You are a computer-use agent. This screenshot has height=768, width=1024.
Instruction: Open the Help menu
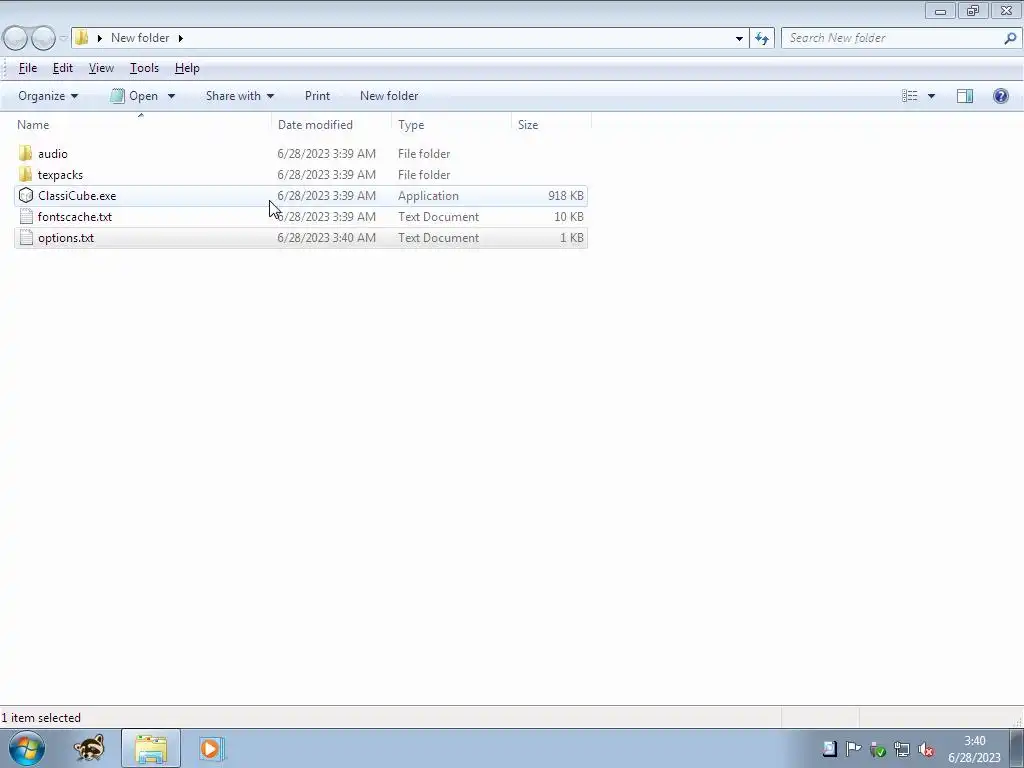point(187,68)
